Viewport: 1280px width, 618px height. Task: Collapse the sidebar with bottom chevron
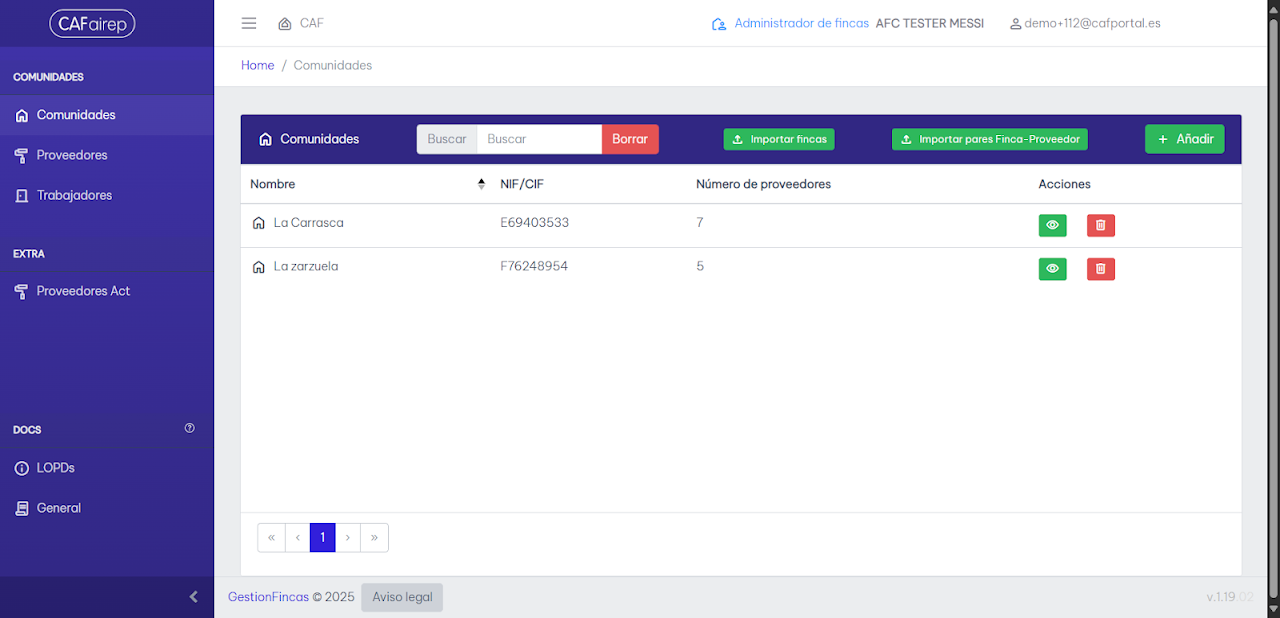(194, 597)
